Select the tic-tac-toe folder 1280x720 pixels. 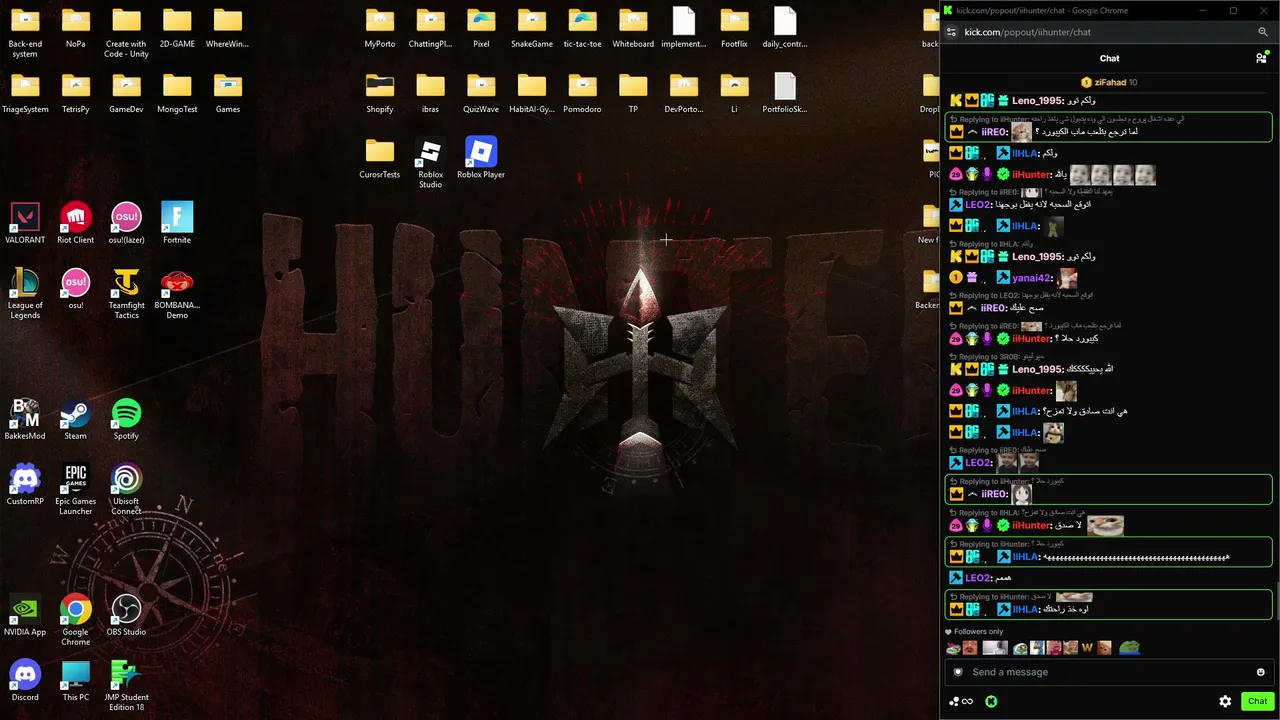pos(582,28)
